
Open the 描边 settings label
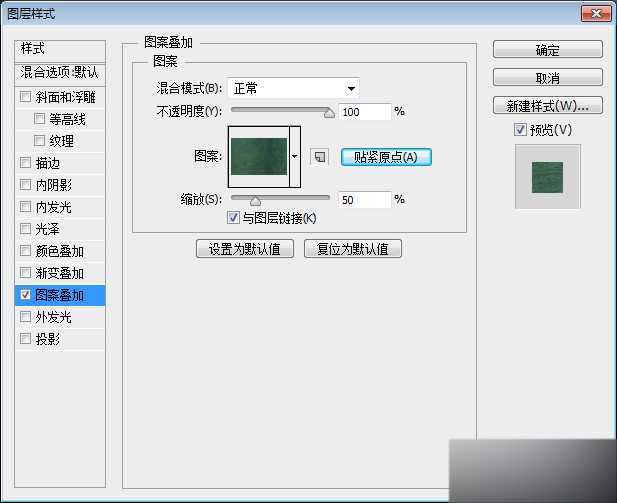click(48, 163)
